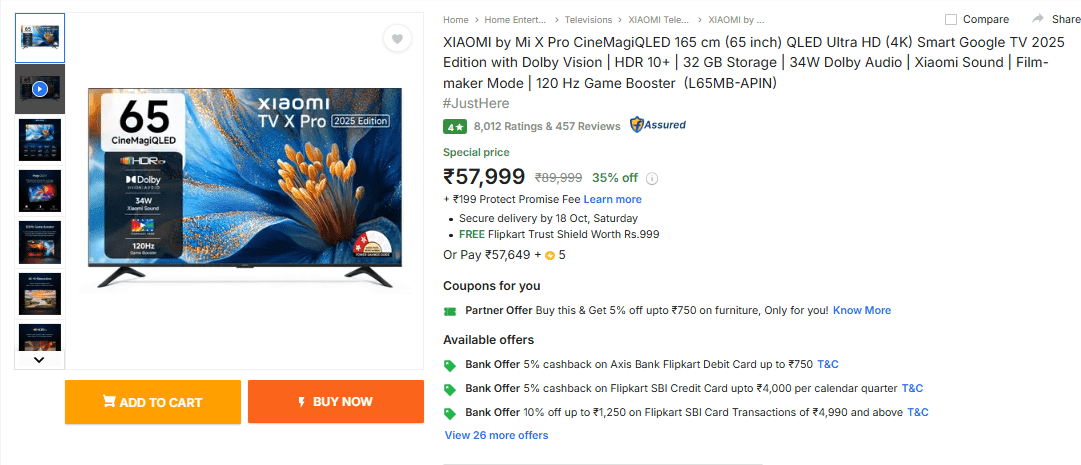Click the wishlist heart icon
The height and width of the screenshot is (465, 1081).
(x=397, y=39)
